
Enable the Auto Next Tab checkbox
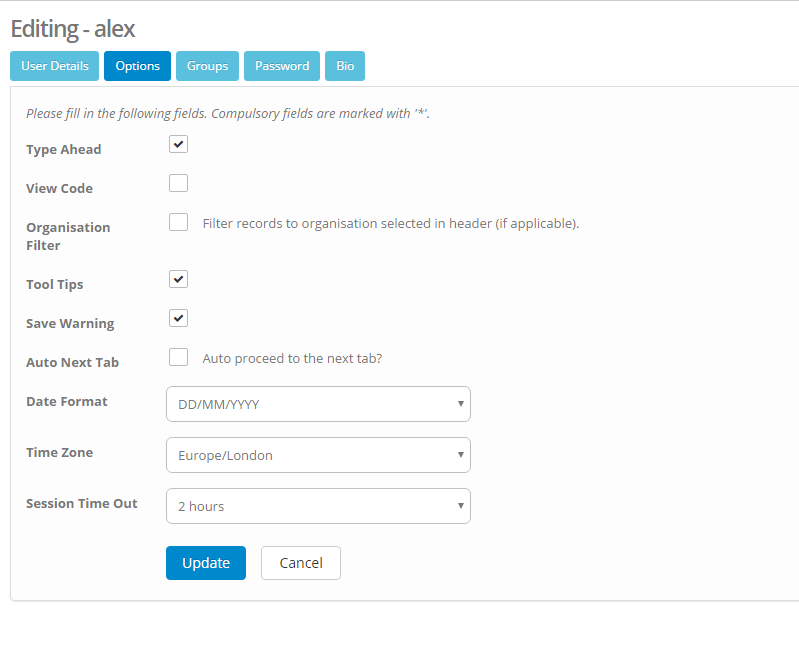tap(178, 357)
